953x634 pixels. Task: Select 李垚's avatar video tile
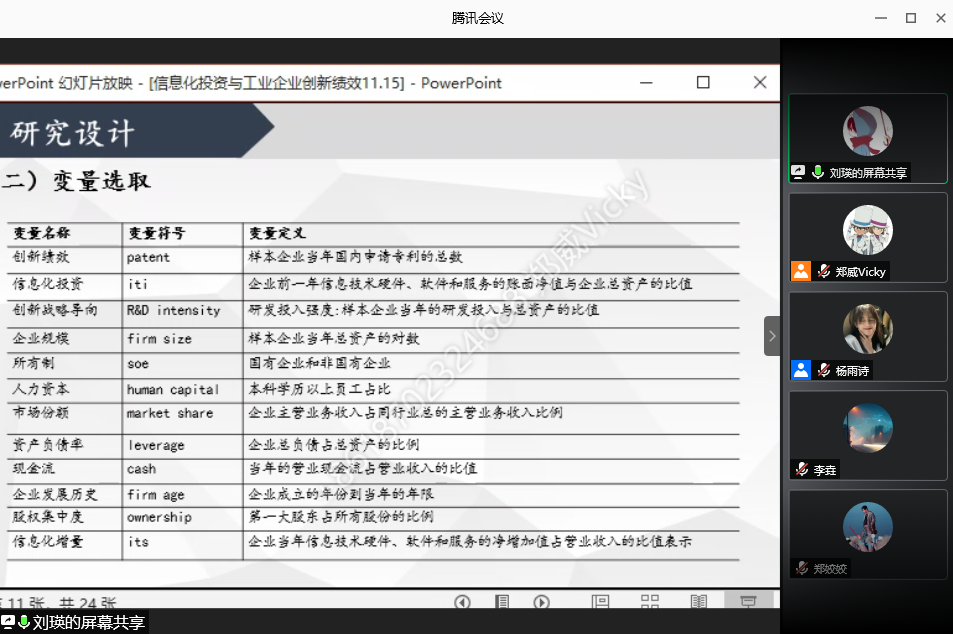click(x=867, y=427)
